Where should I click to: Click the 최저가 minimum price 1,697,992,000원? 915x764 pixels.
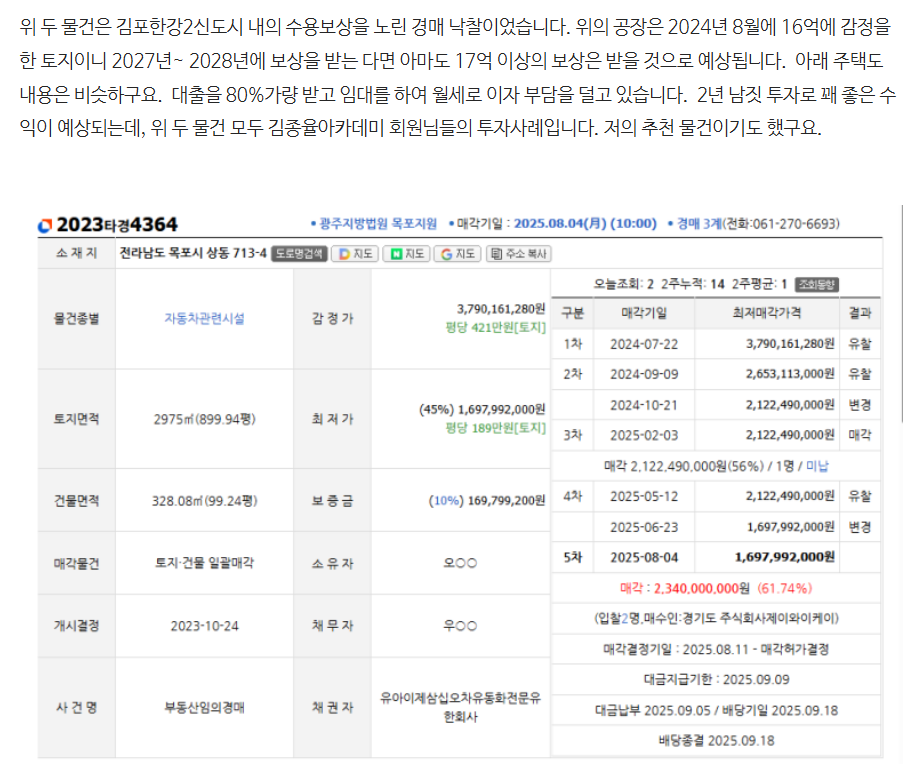click(x=500, y=410)
